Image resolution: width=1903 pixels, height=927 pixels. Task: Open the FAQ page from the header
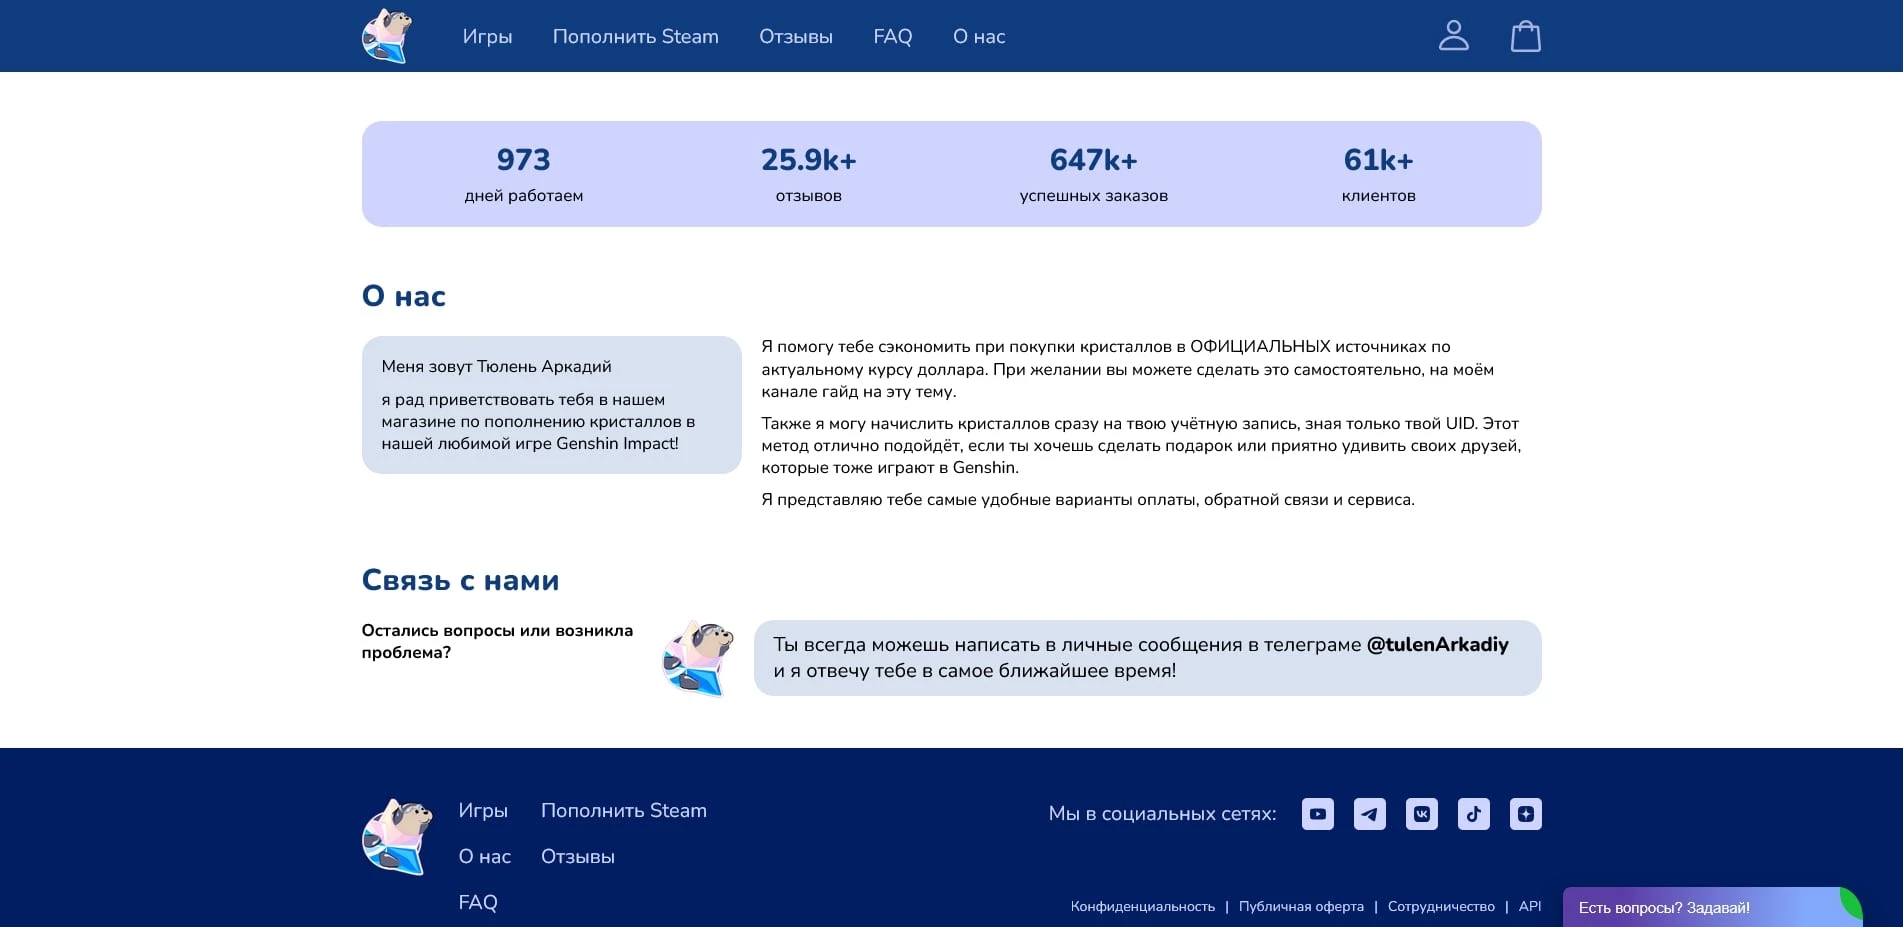(x=892, y=36)
